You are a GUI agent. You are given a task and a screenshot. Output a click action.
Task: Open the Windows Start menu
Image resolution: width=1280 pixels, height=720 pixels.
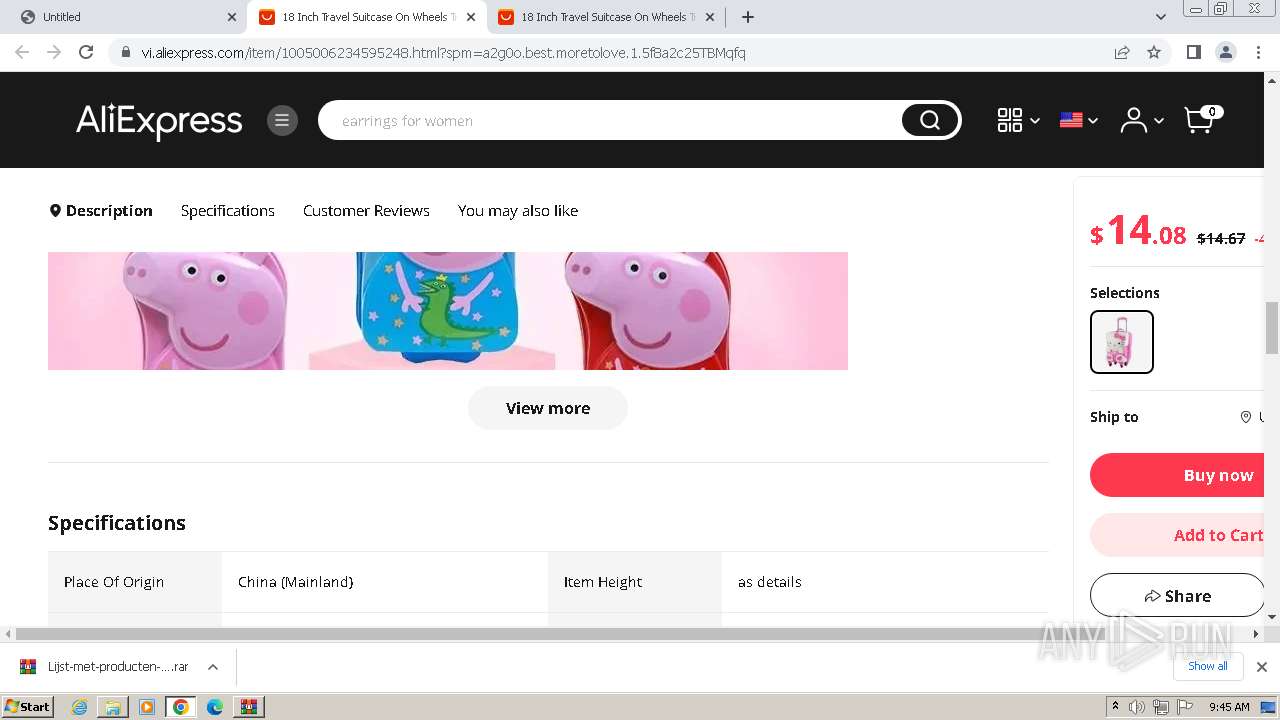[x=28, y=707]
